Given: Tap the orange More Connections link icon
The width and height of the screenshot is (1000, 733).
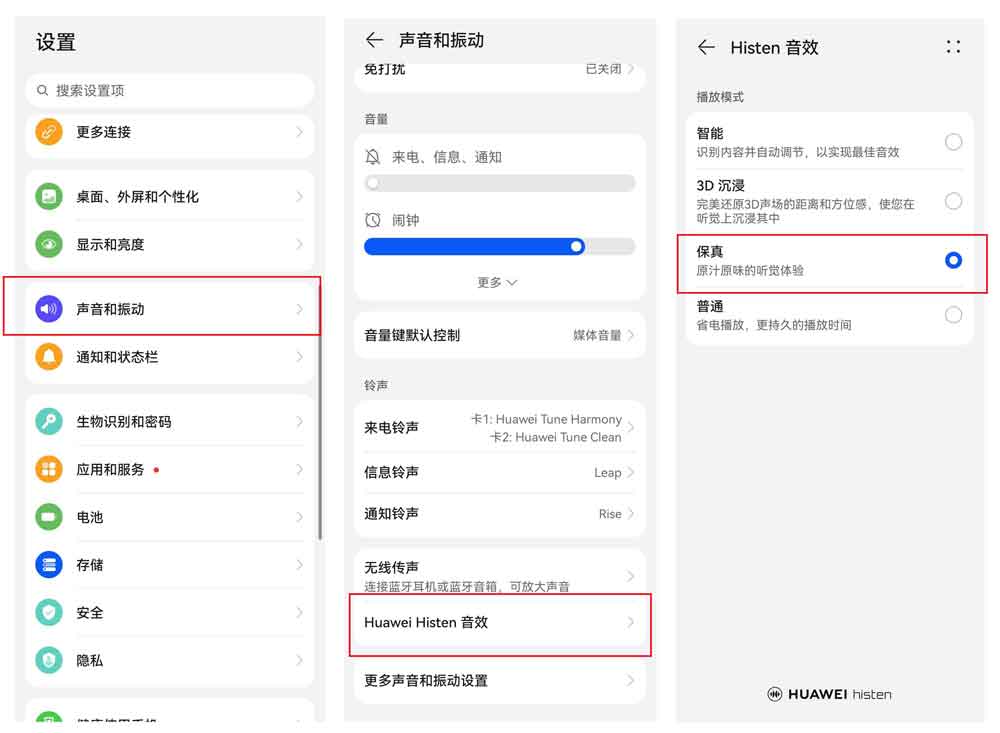Looking at the screenshot, I should pos(49,132).
